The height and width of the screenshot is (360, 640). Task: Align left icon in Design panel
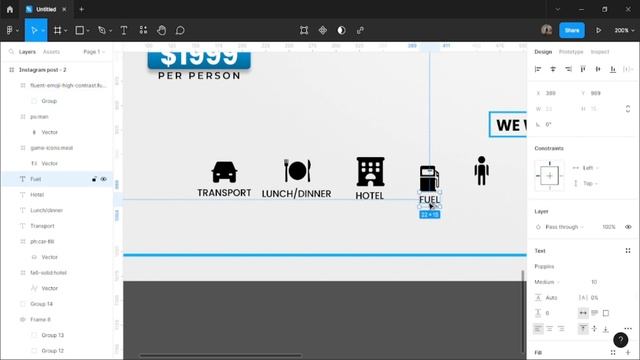pyautogui.click(x=538, y=69)
